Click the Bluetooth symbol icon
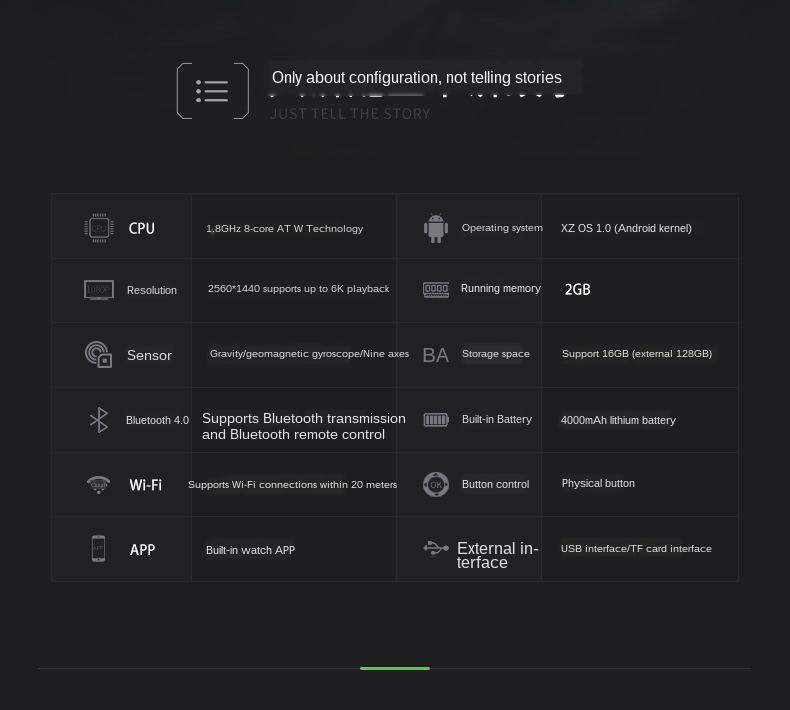The image size is (790, 710). (x=98, y=420)
